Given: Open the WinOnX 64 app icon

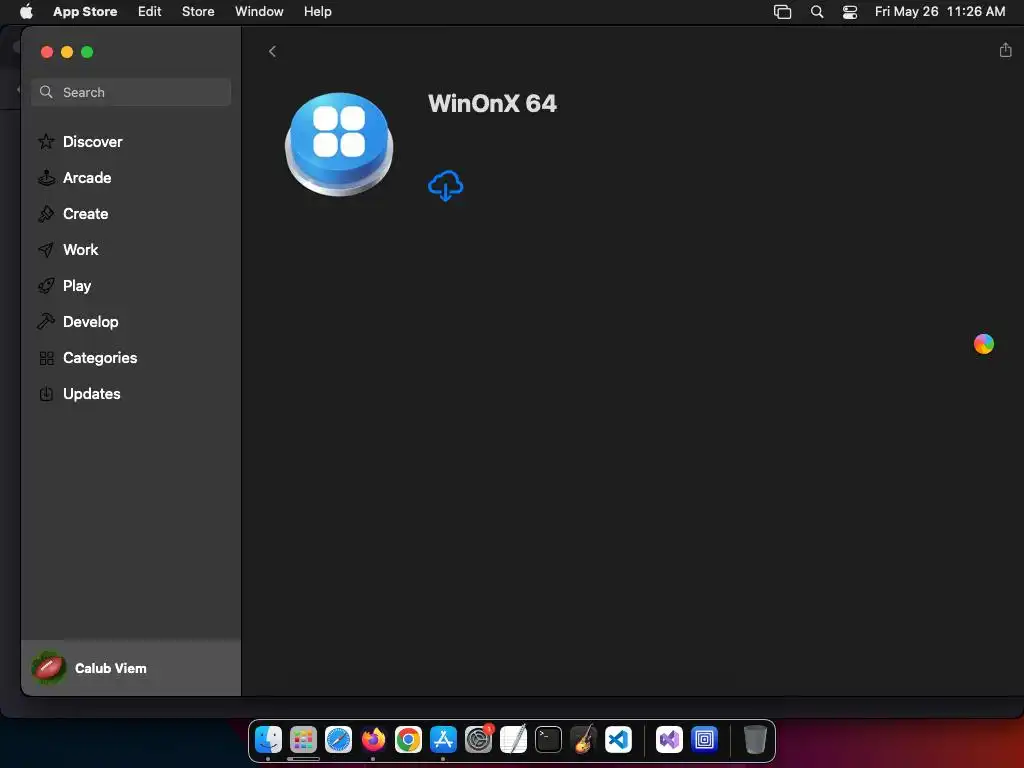Looking at the screenshot, I should click(x=339, y=144).
